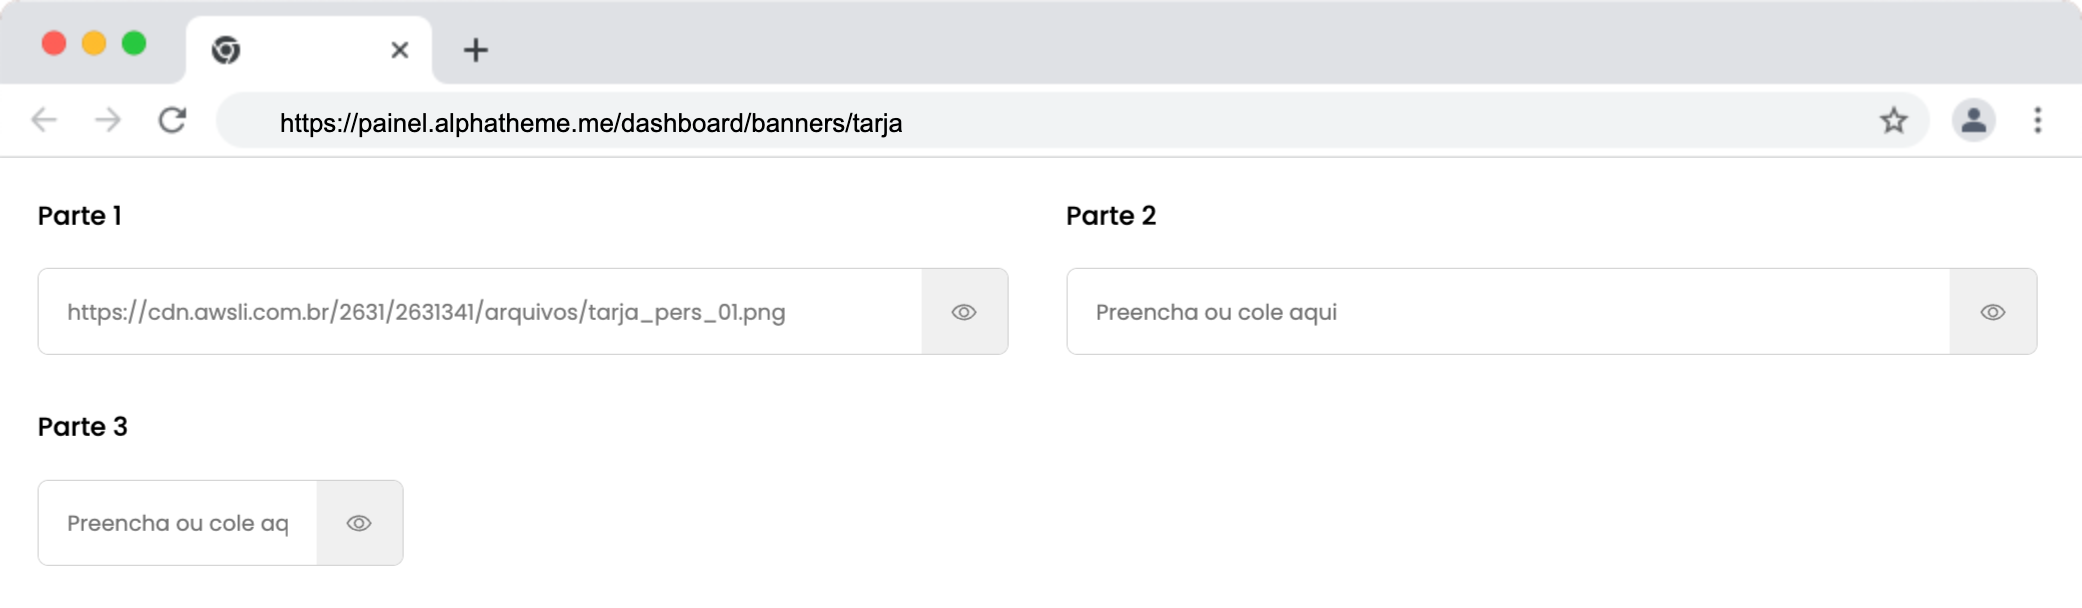
Task: Bookmark this page with the star icon
Action: click(x=1893, y=121)
